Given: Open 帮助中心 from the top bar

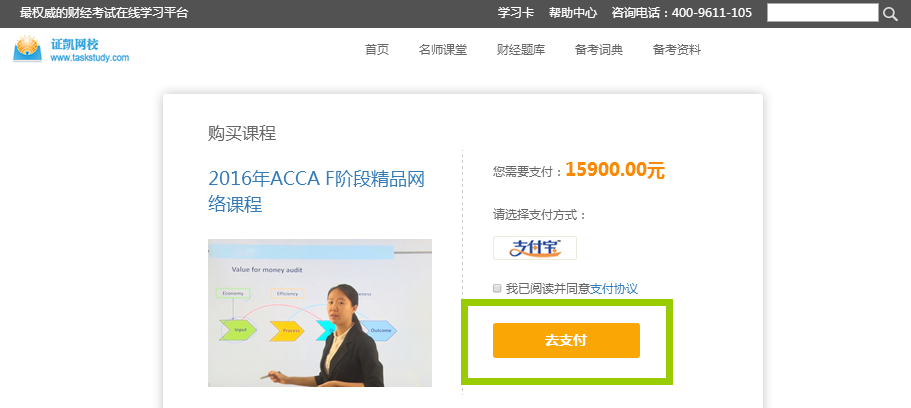Looking at the screenshot, I should point(573,13).
